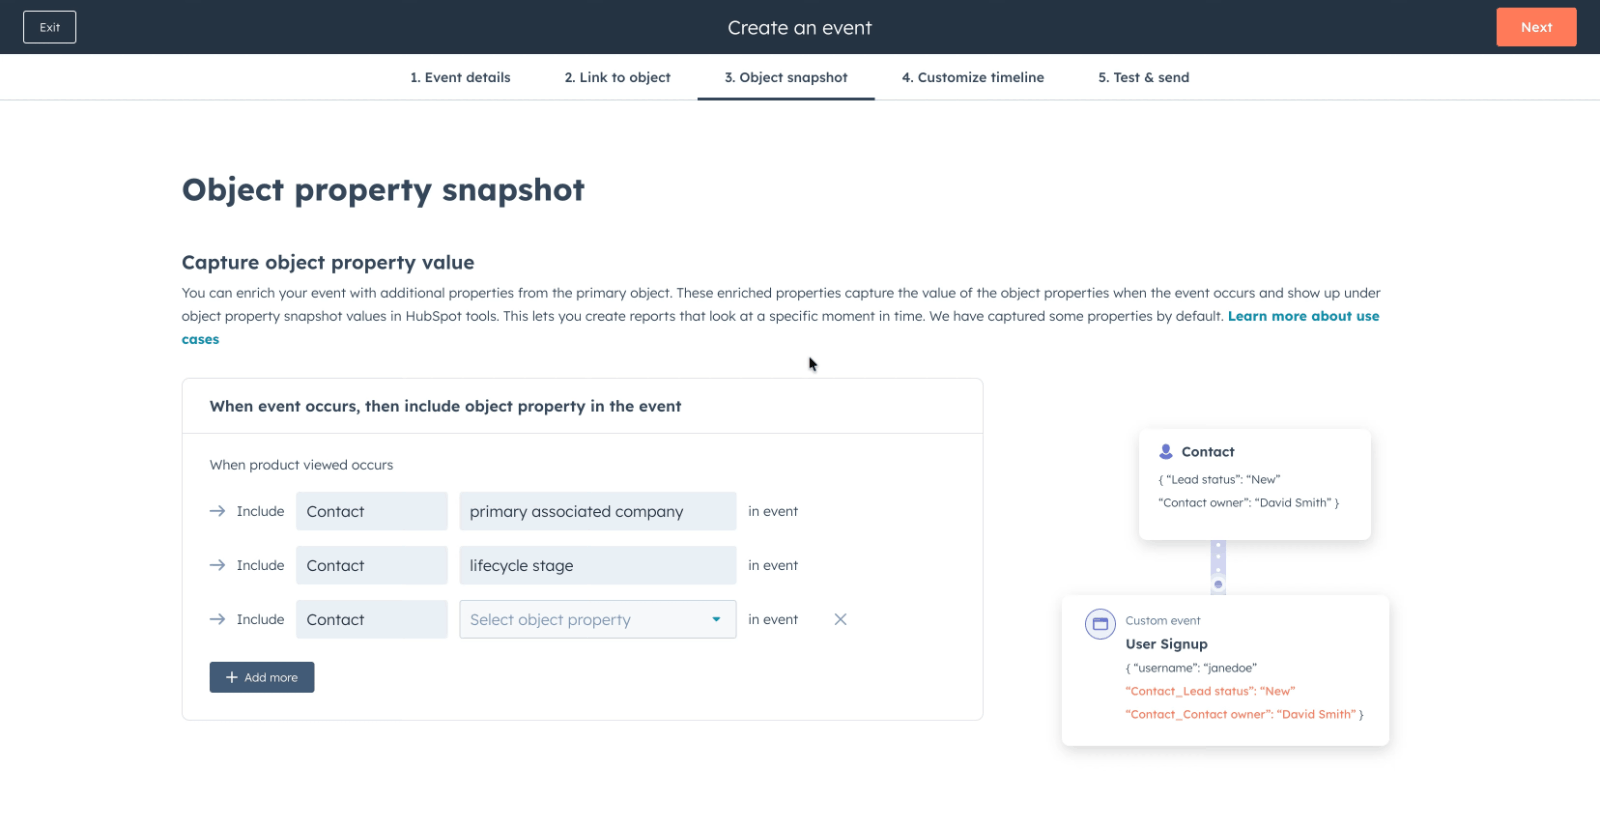Click the User Signup title in preview
Image resolution: width=1600 pixels, height=826 pixels.
(x=1166, y=644)
